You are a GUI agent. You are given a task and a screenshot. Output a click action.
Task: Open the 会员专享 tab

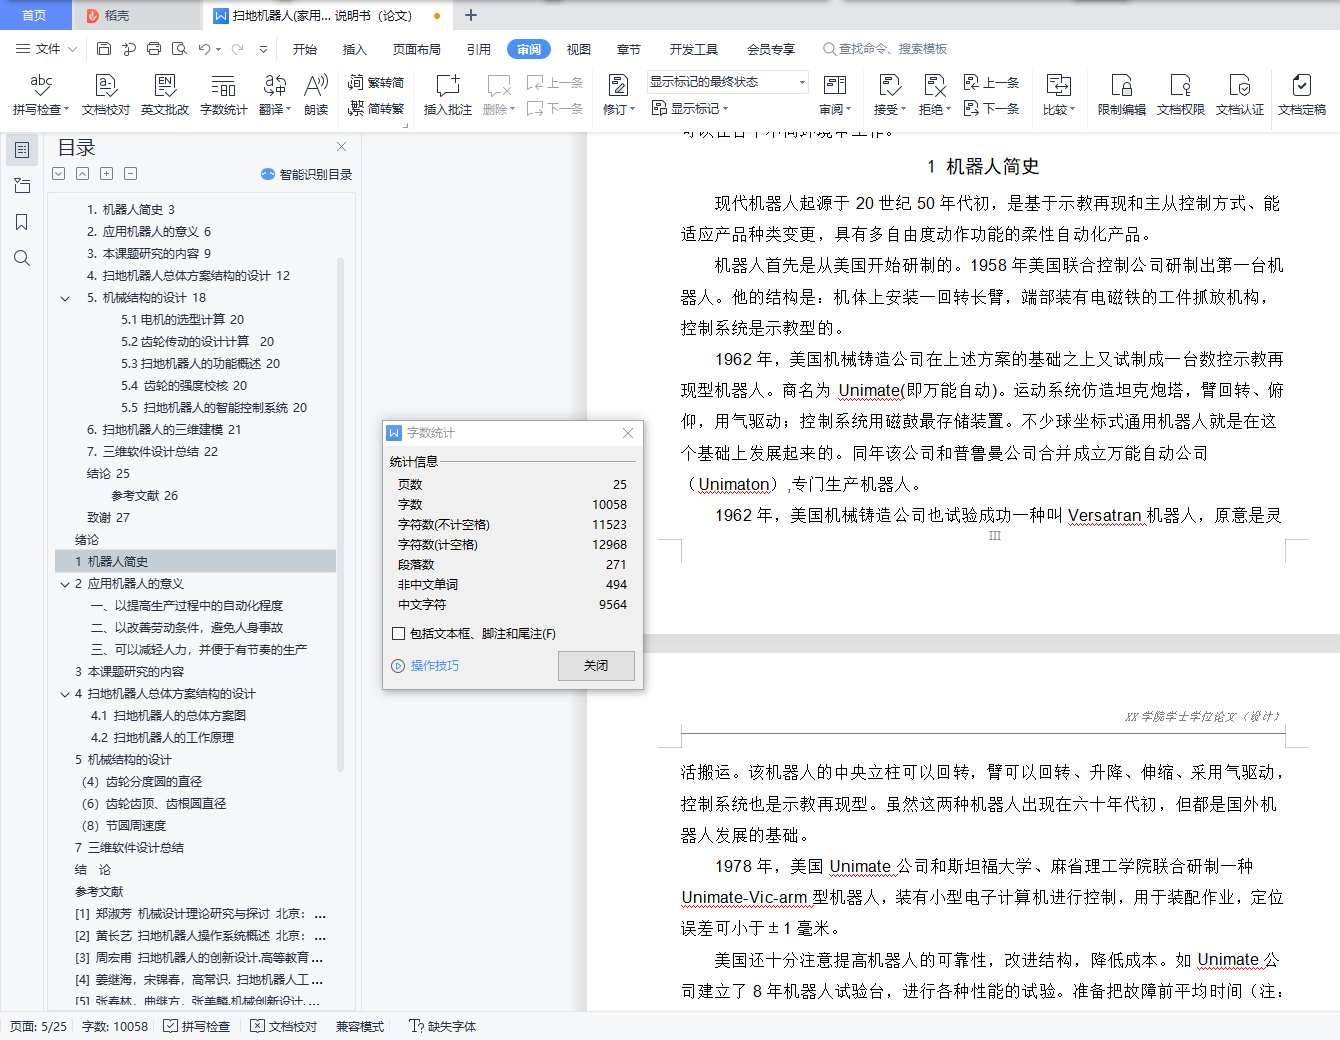tap(771, 49)
